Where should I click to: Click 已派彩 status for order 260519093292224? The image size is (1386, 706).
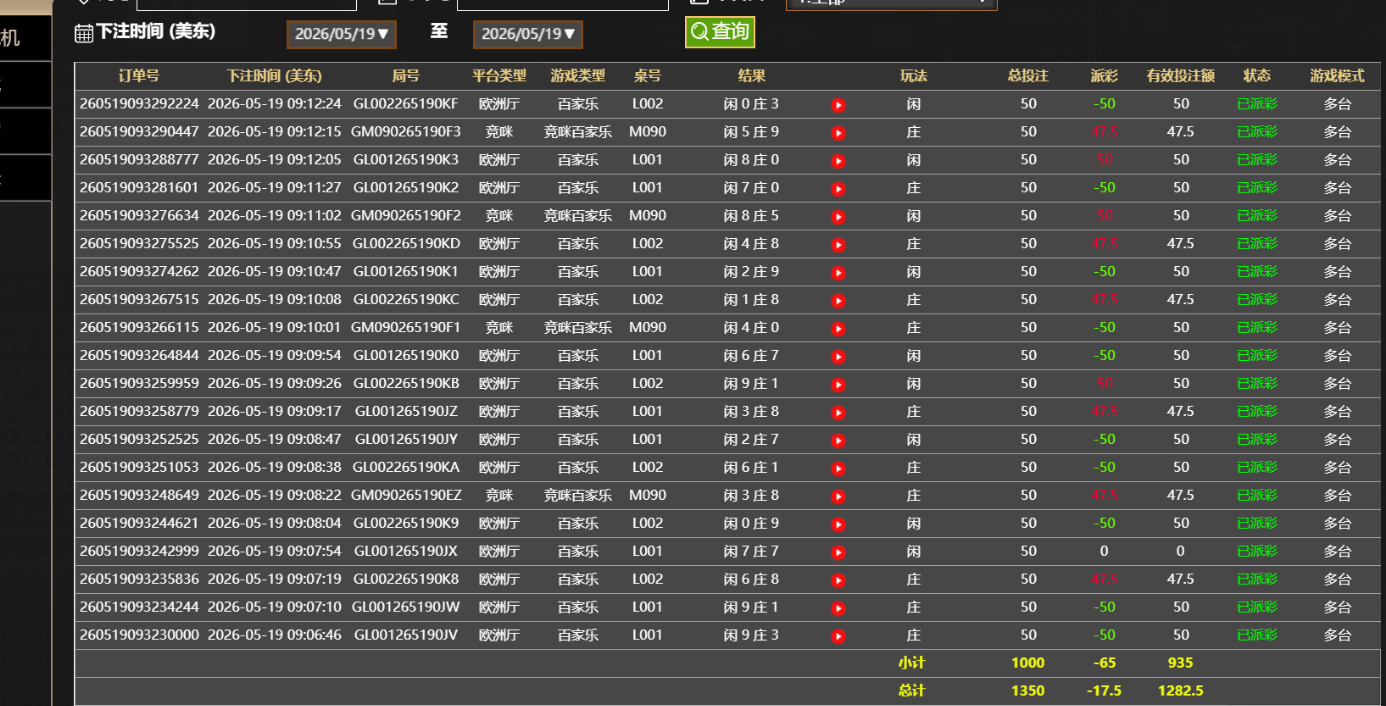pyautogui.click(x=1257, y=104)
